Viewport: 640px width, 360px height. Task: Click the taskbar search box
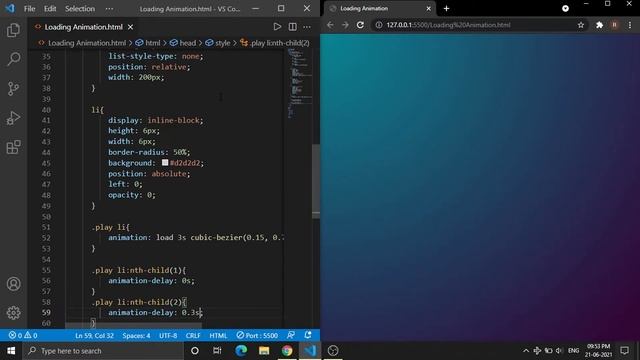[x=103, y=351]
